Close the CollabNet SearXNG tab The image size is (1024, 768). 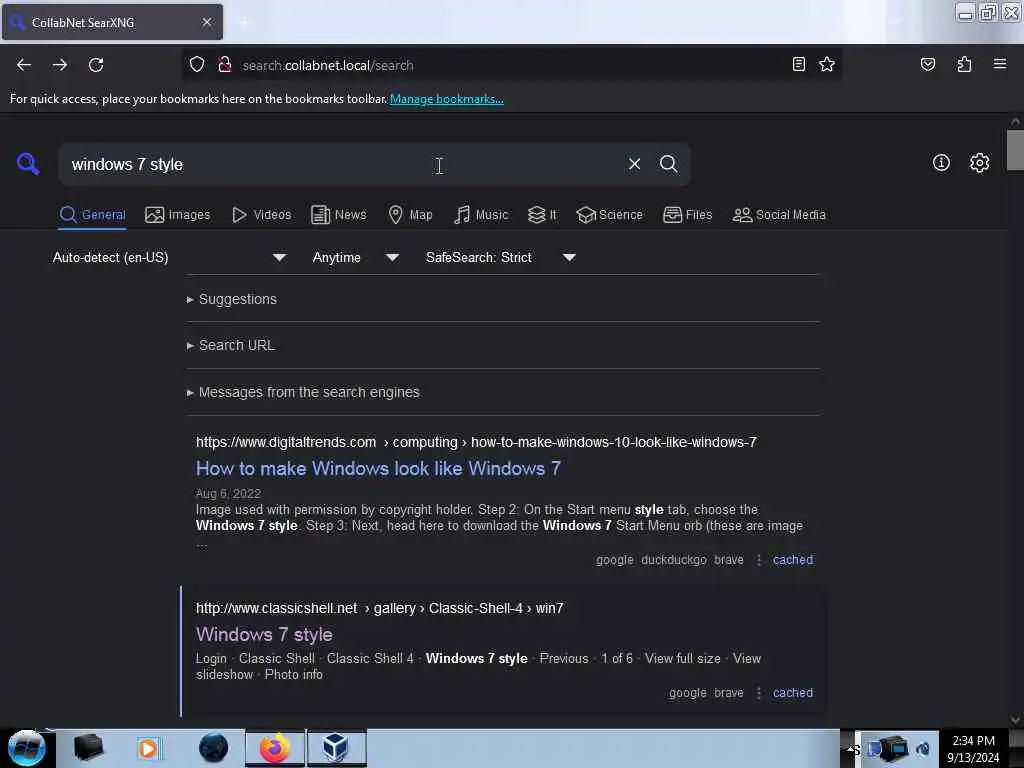[x=206, y=22]
